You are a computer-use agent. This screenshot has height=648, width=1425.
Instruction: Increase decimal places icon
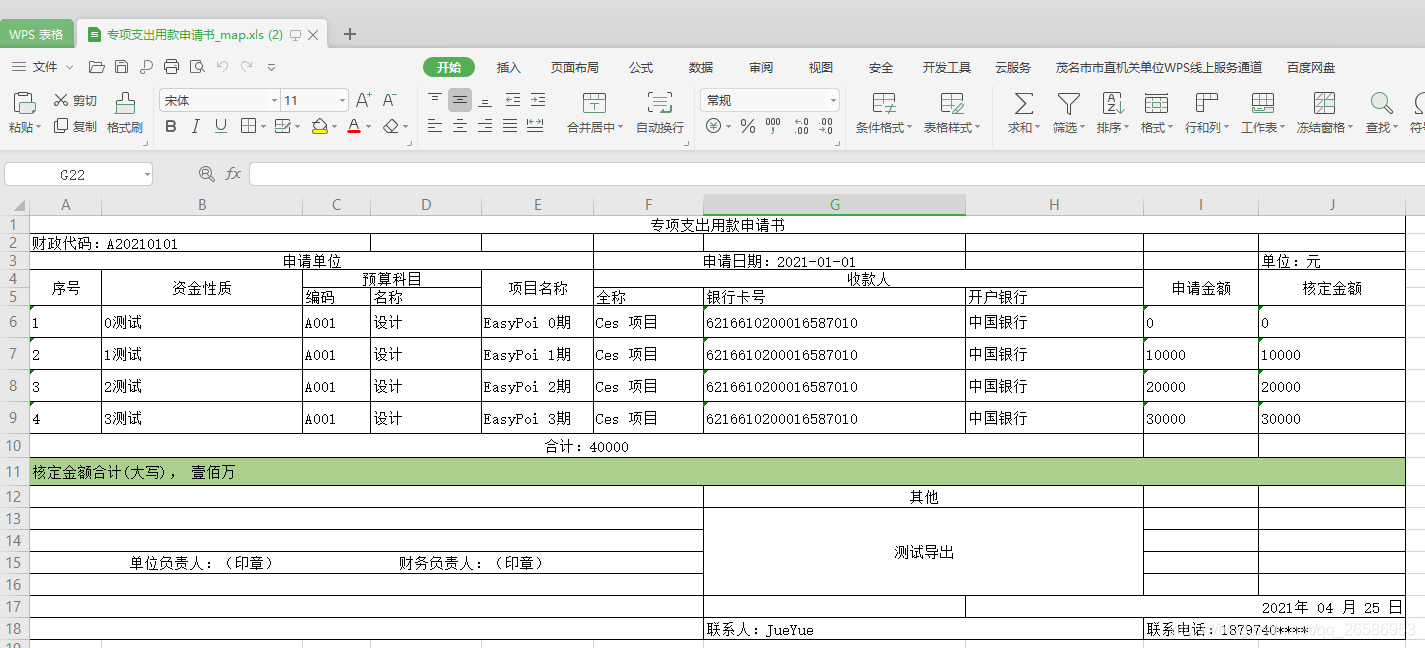pyautogui.click(x=801, y=126)
